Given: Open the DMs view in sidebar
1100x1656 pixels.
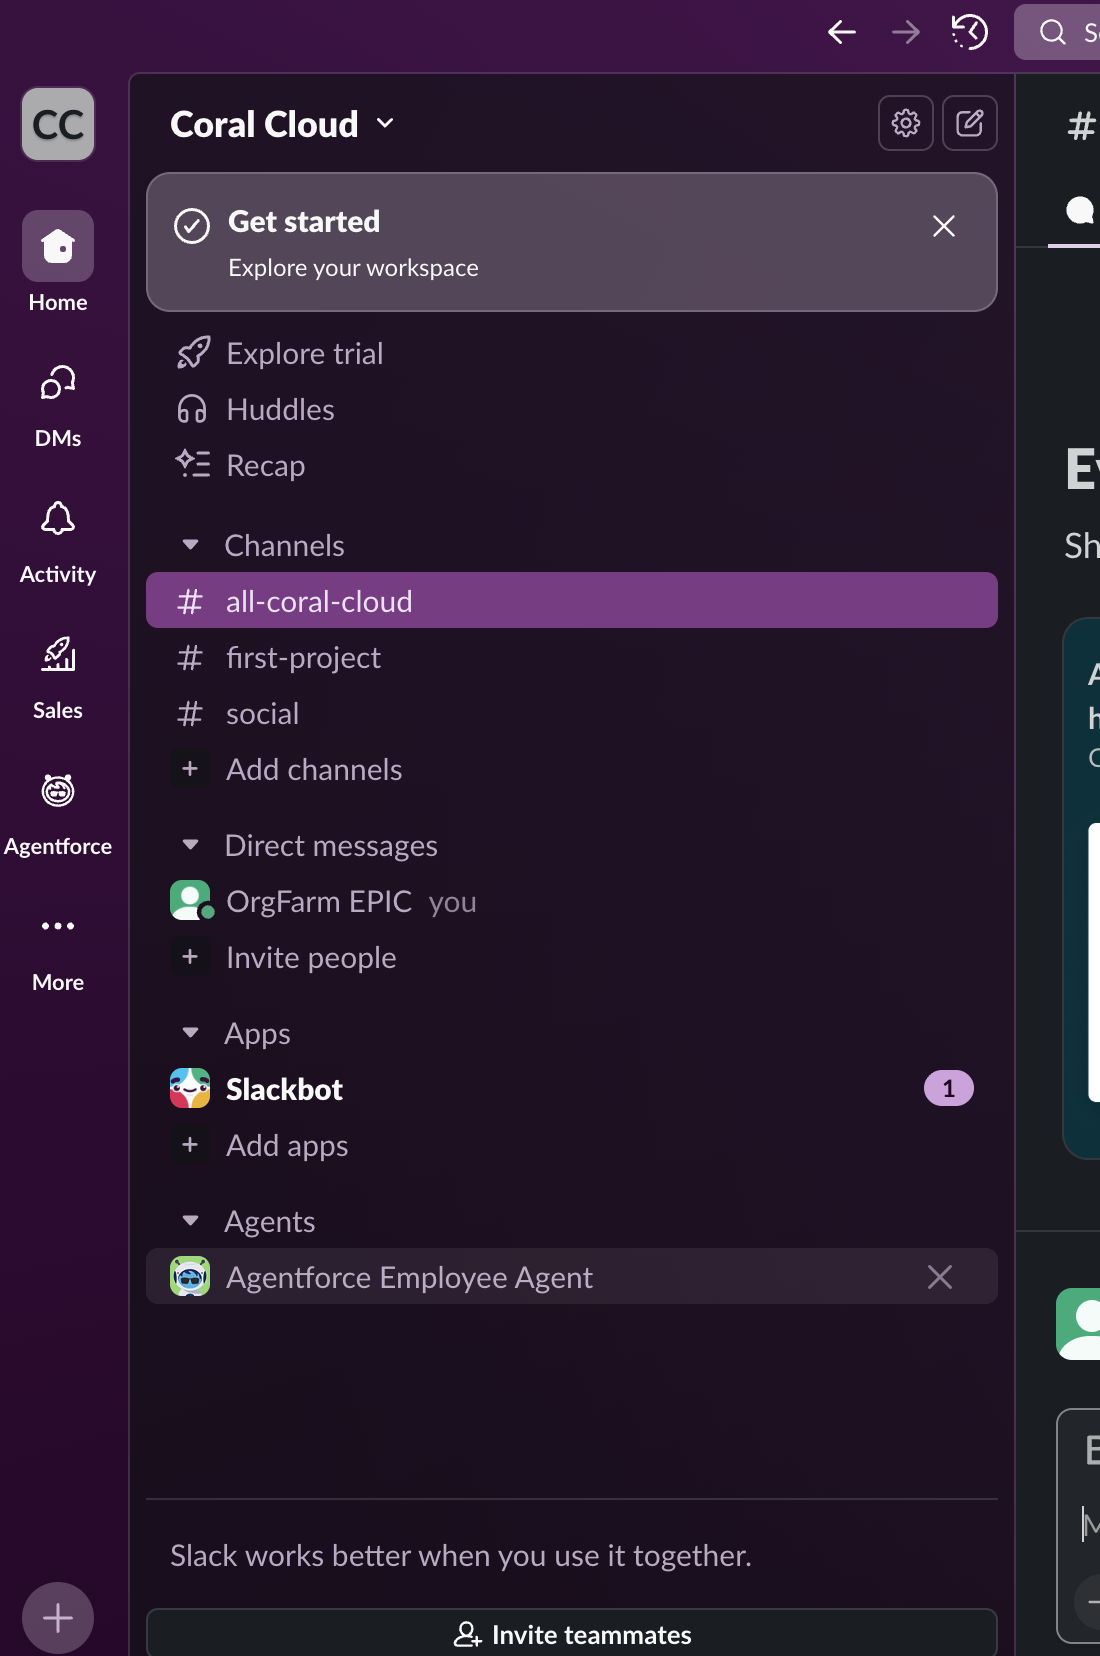Looking at the screenshot, I should [x=58, y=384].
